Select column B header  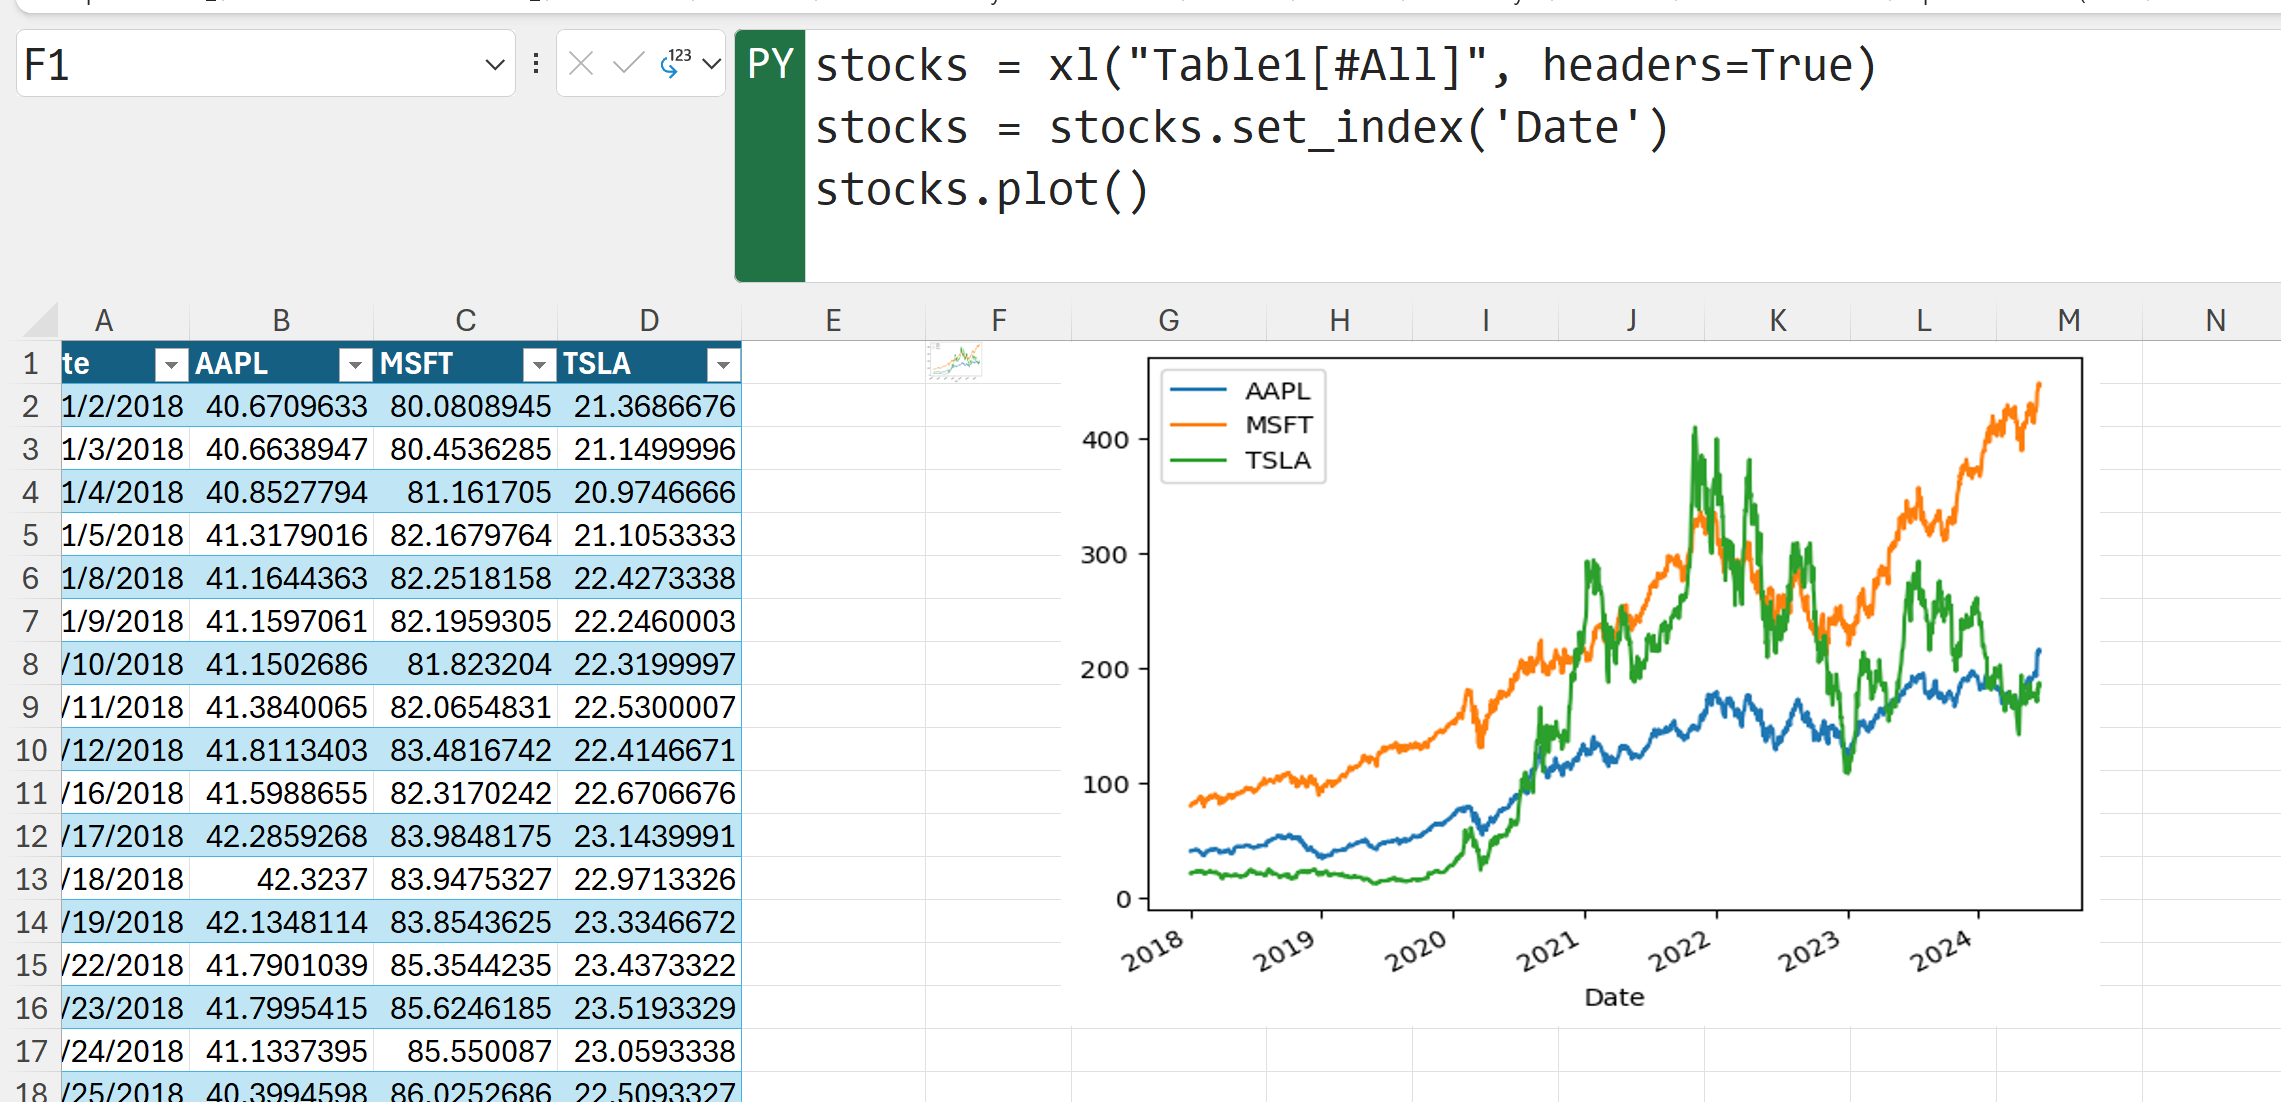tap(281, 321)
